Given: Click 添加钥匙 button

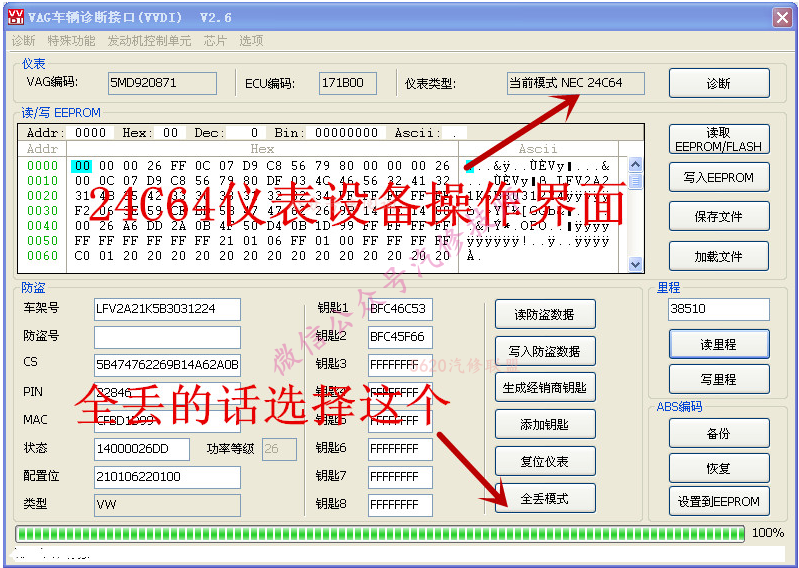Looking at the screenshot, I should [545, 424].
